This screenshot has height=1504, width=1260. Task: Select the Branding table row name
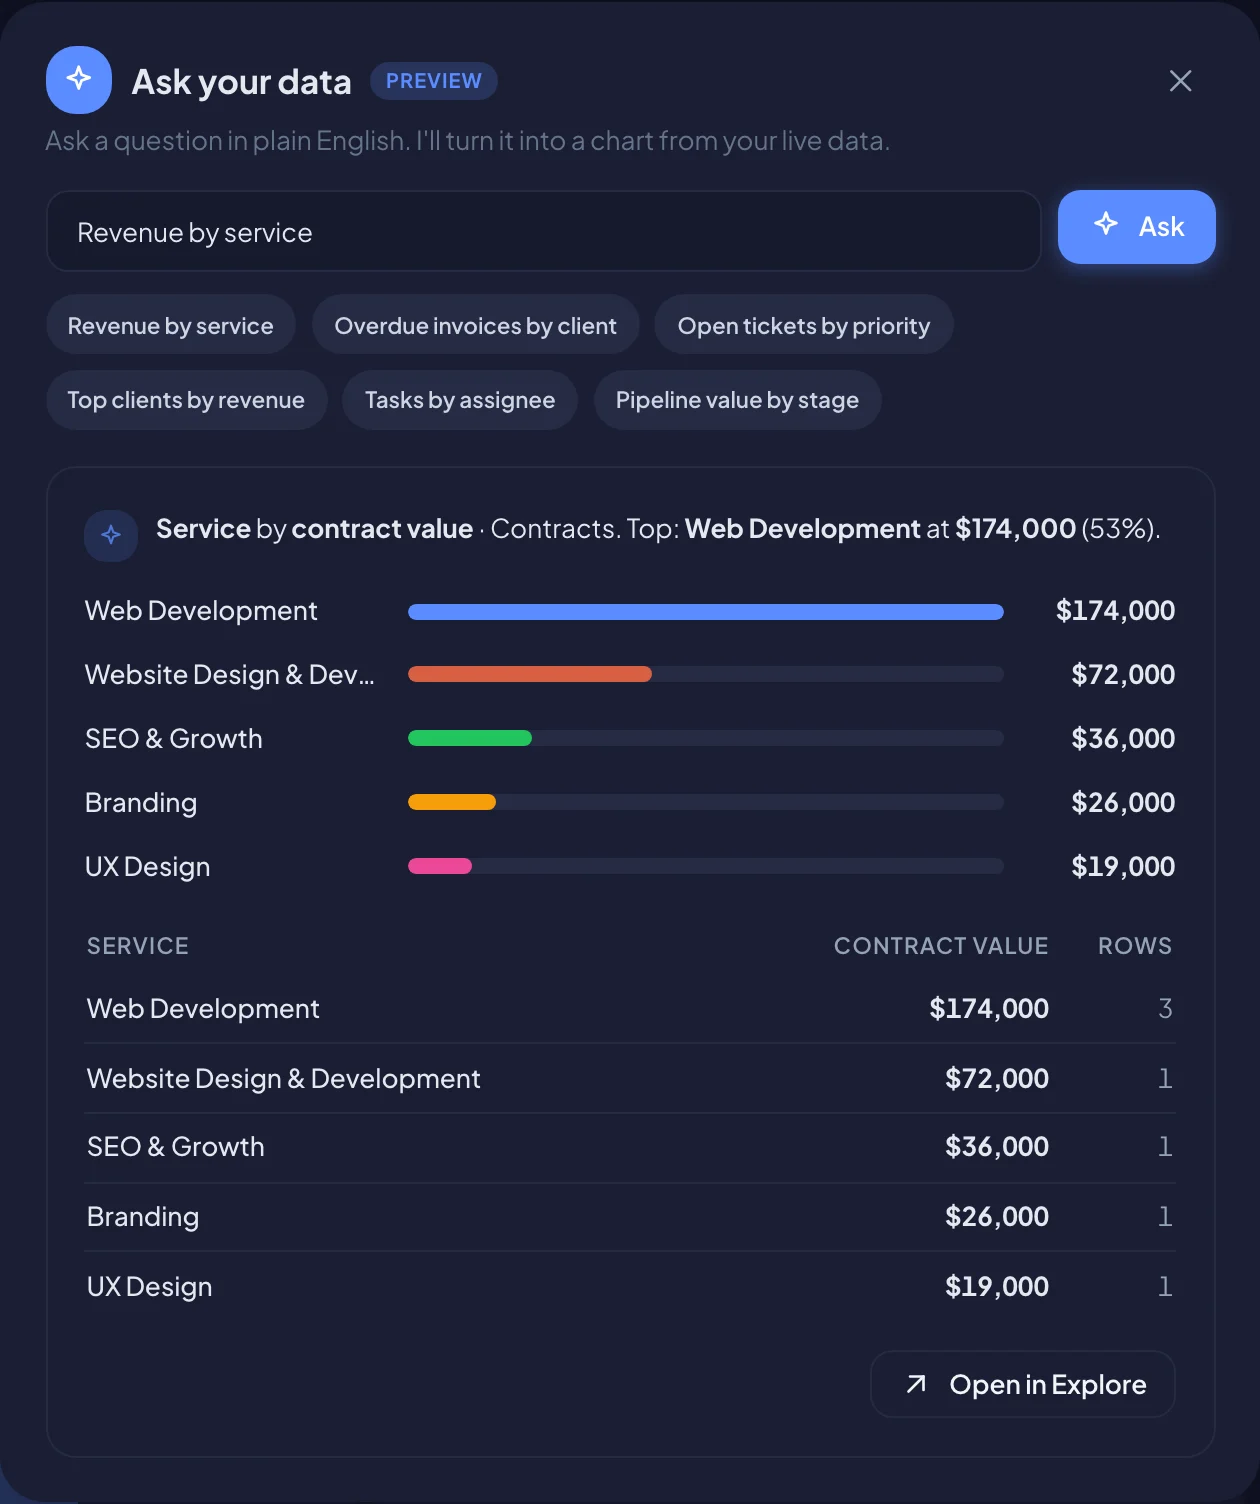coord(143,1217)
